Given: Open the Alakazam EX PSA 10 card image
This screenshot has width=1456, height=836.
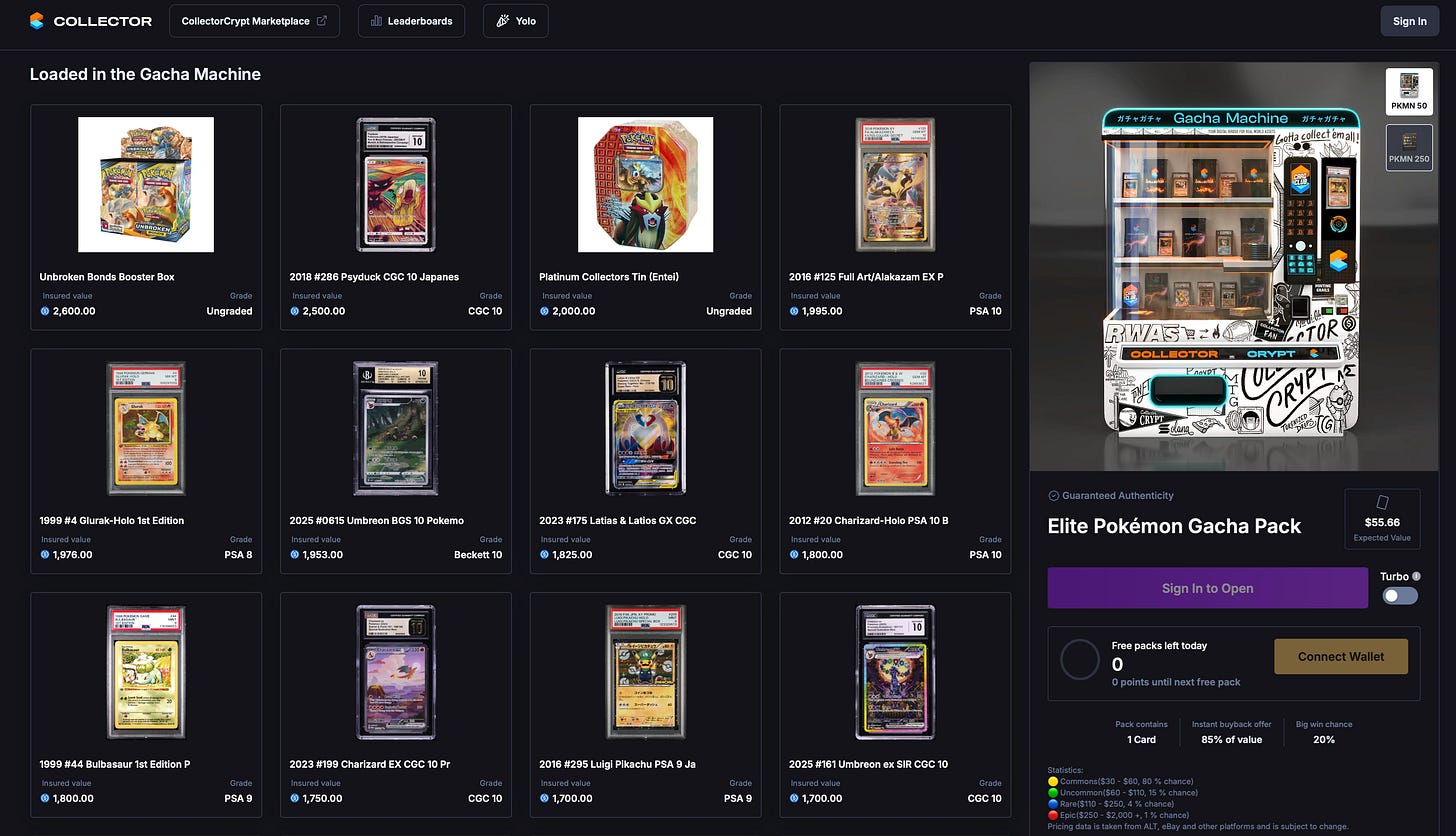Looking at the screenshot, I should click(x=895, y=184).
